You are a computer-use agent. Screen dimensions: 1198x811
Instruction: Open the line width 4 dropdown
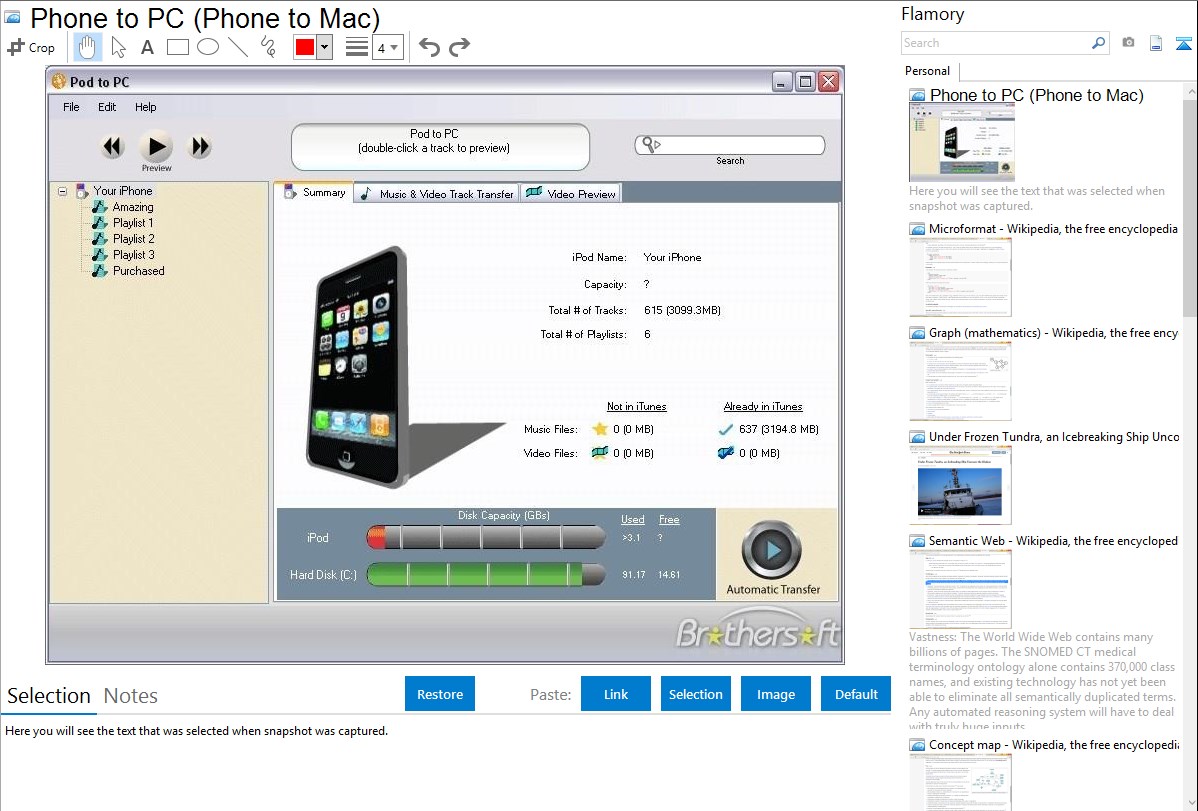coord(387,47)
